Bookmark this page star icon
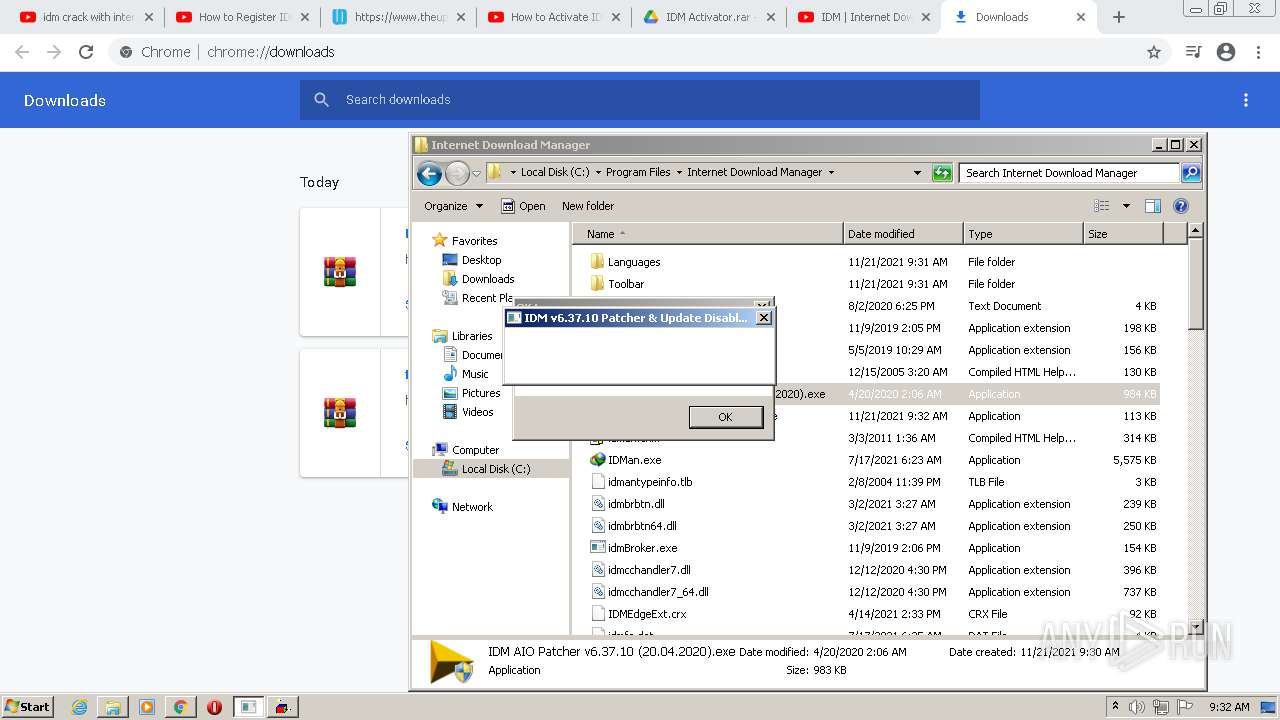The height and width of the screenshot is (720, 1280). (1154, 52)
